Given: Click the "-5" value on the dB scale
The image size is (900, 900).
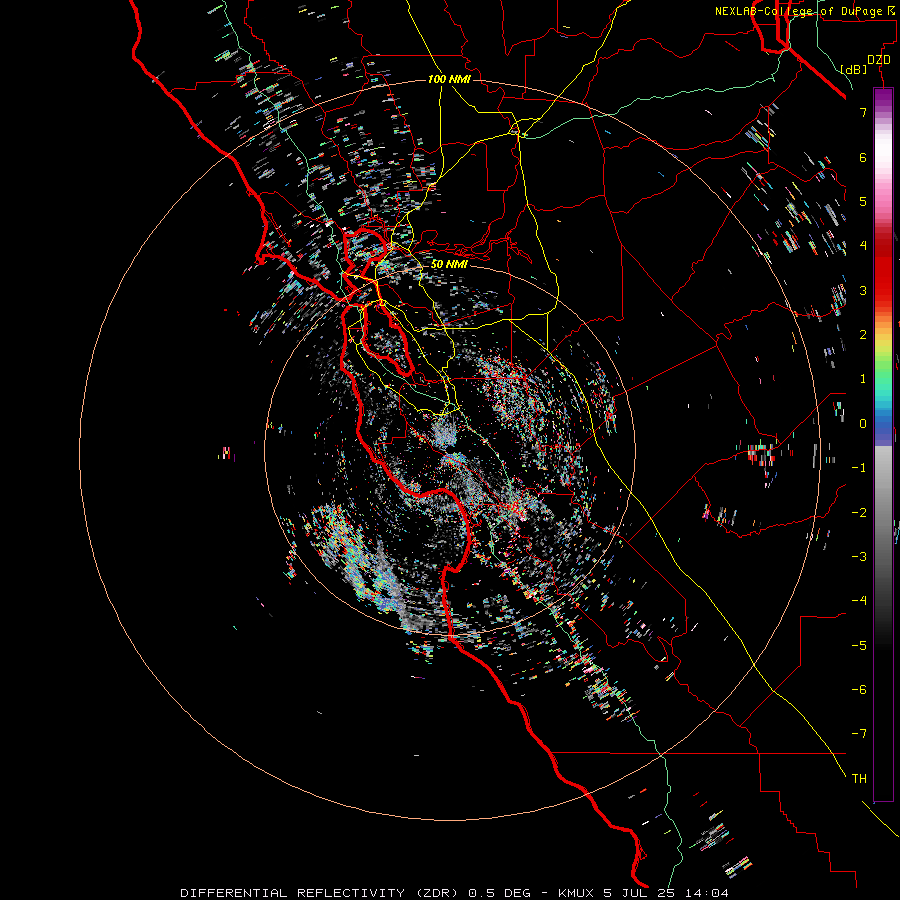Looking at the screenshot, I should (x=859, y=646).
